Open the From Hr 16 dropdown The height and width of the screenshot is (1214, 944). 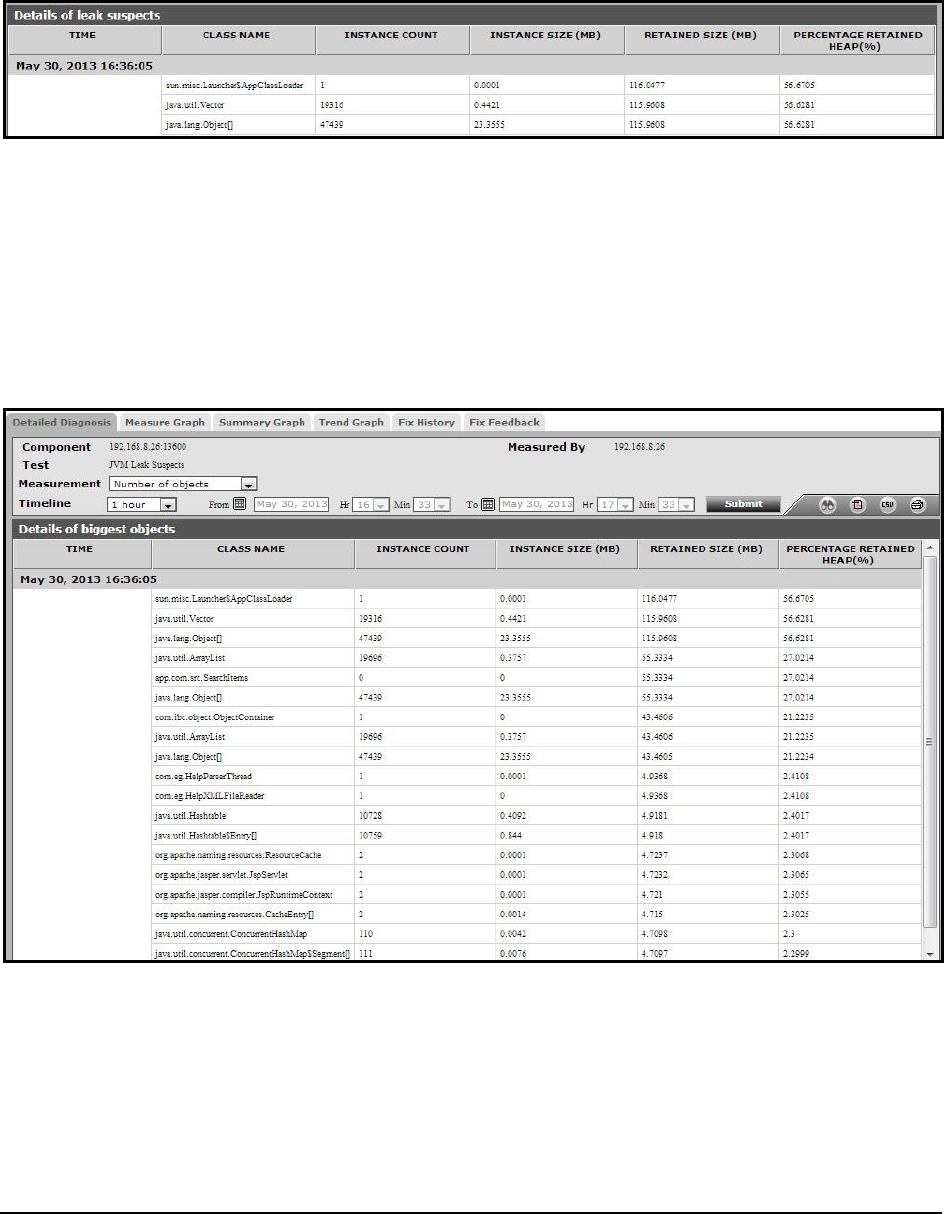coord(373,504)
